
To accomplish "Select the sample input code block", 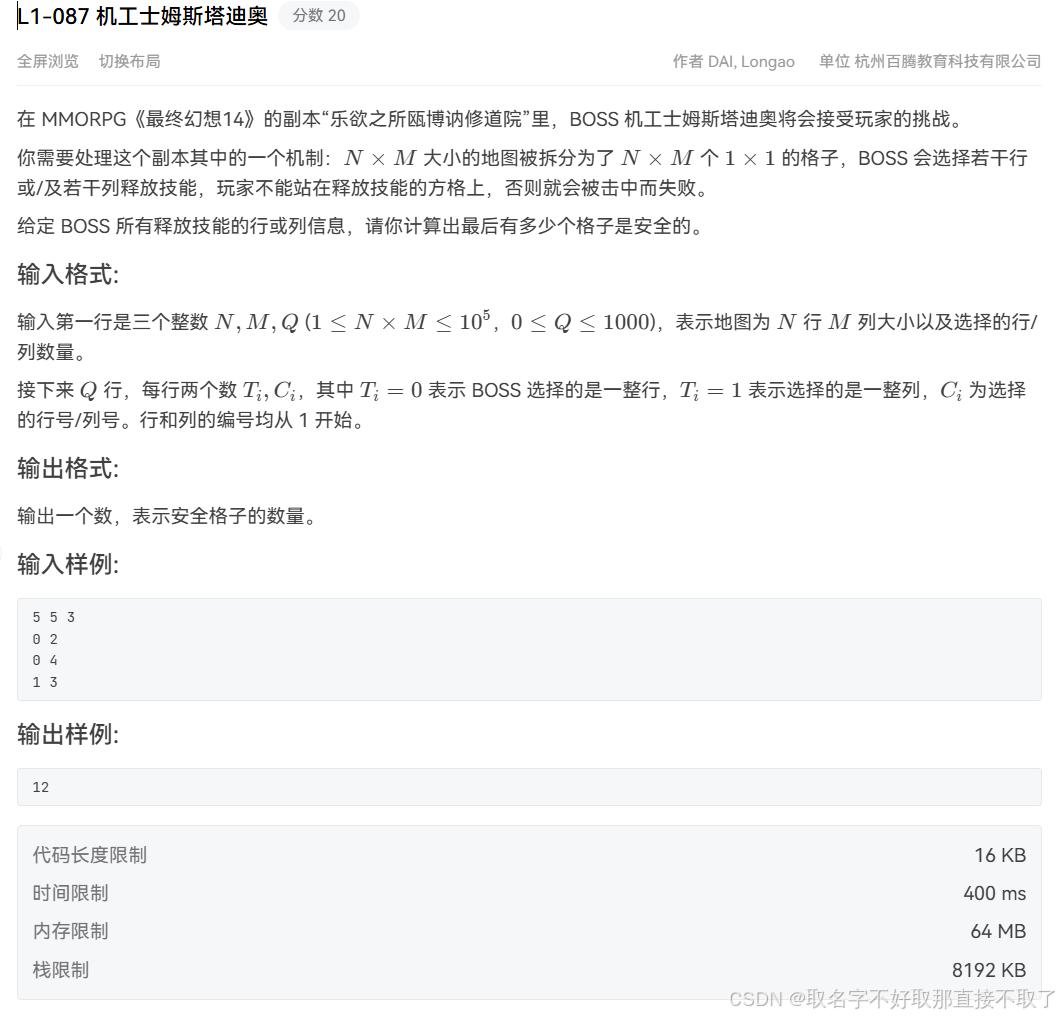I will point(530,649).
